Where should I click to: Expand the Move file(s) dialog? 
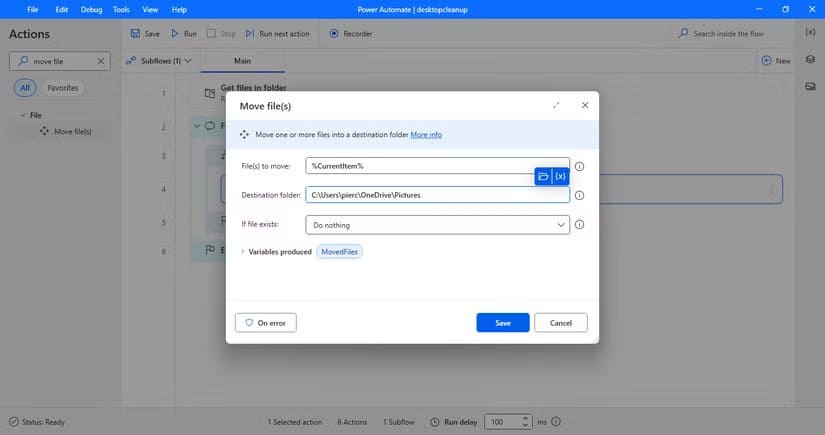[x=556, y=106]
